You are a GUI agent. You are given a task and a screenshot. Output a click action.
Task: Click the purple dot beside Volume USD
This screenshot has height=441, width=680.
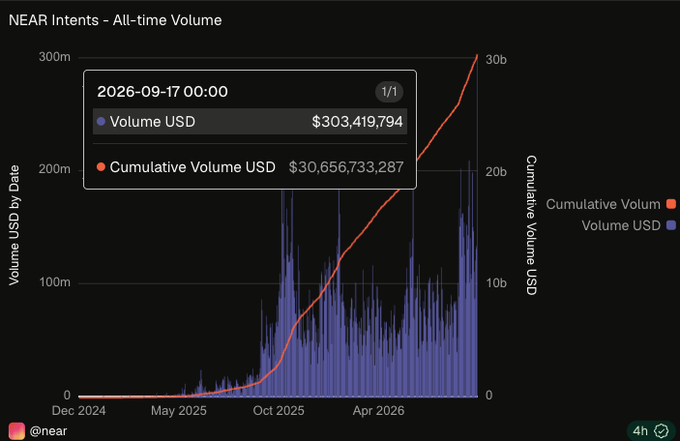pyautogui.click(x=101, y=121)
